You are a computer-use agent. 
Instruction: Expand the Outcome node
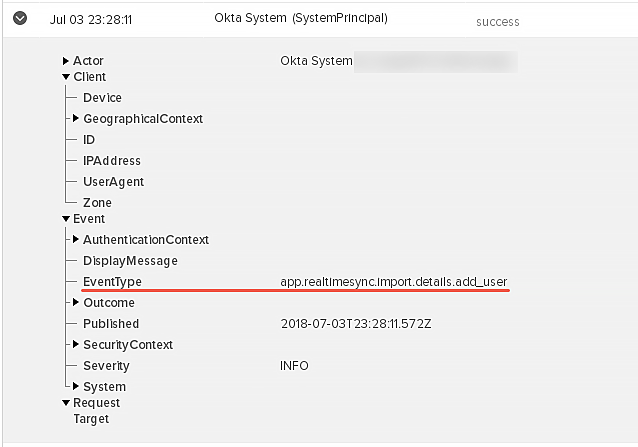click(76, 302)
